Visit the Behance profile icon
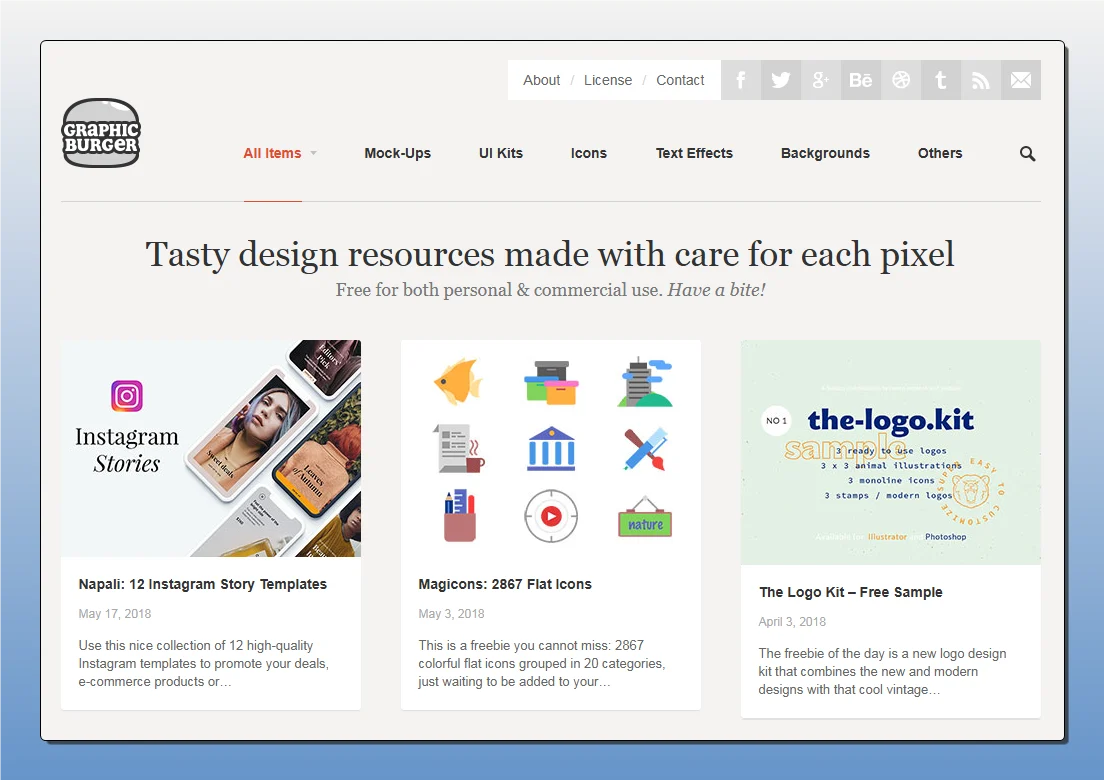Image resolution: width=1104 pixels, height=780 pixels. coord(861,80)
